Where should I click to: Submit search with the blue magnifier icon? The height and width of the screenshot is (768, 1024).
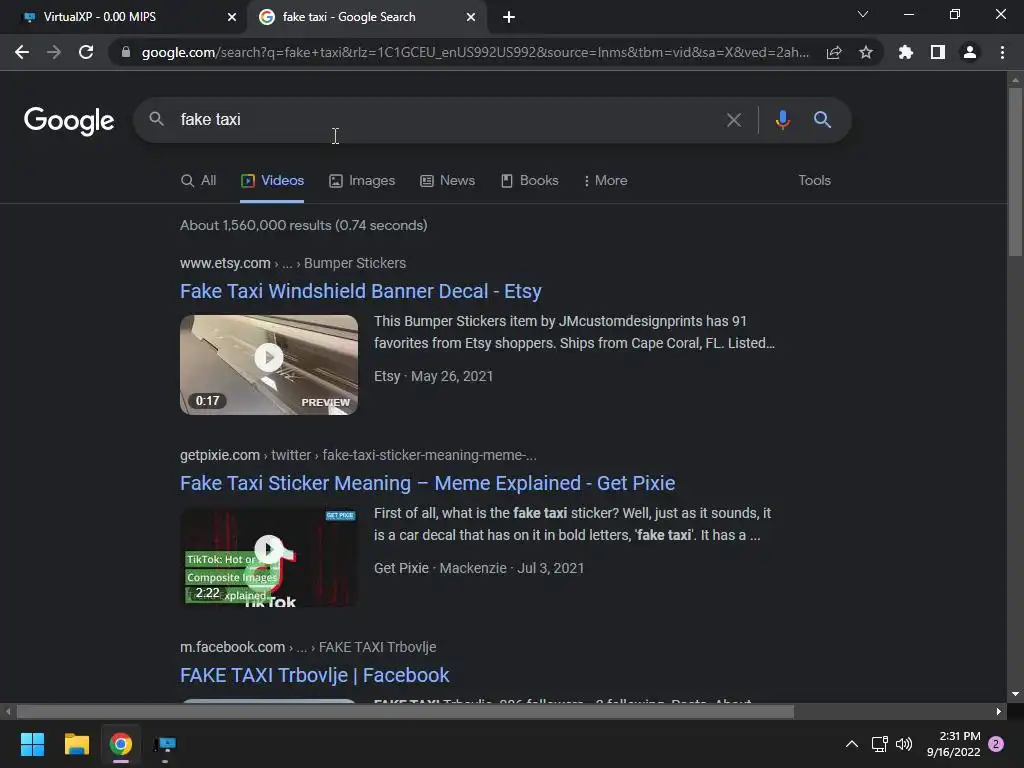point(822,120)
